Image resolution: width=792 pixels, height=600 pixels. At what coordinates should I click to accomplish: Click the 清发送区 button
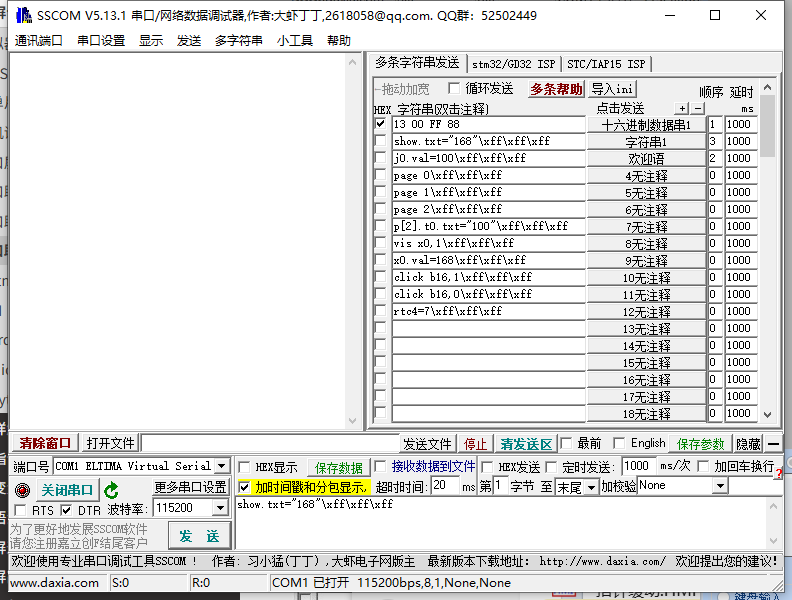point(526,444)
